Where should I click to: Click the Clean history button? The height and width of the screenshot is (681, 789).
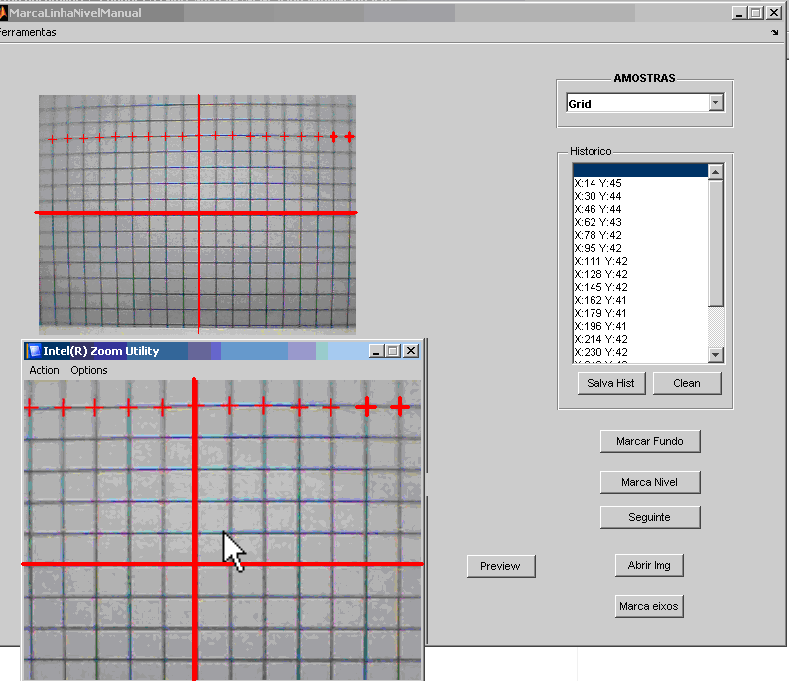tap(687, 383)
